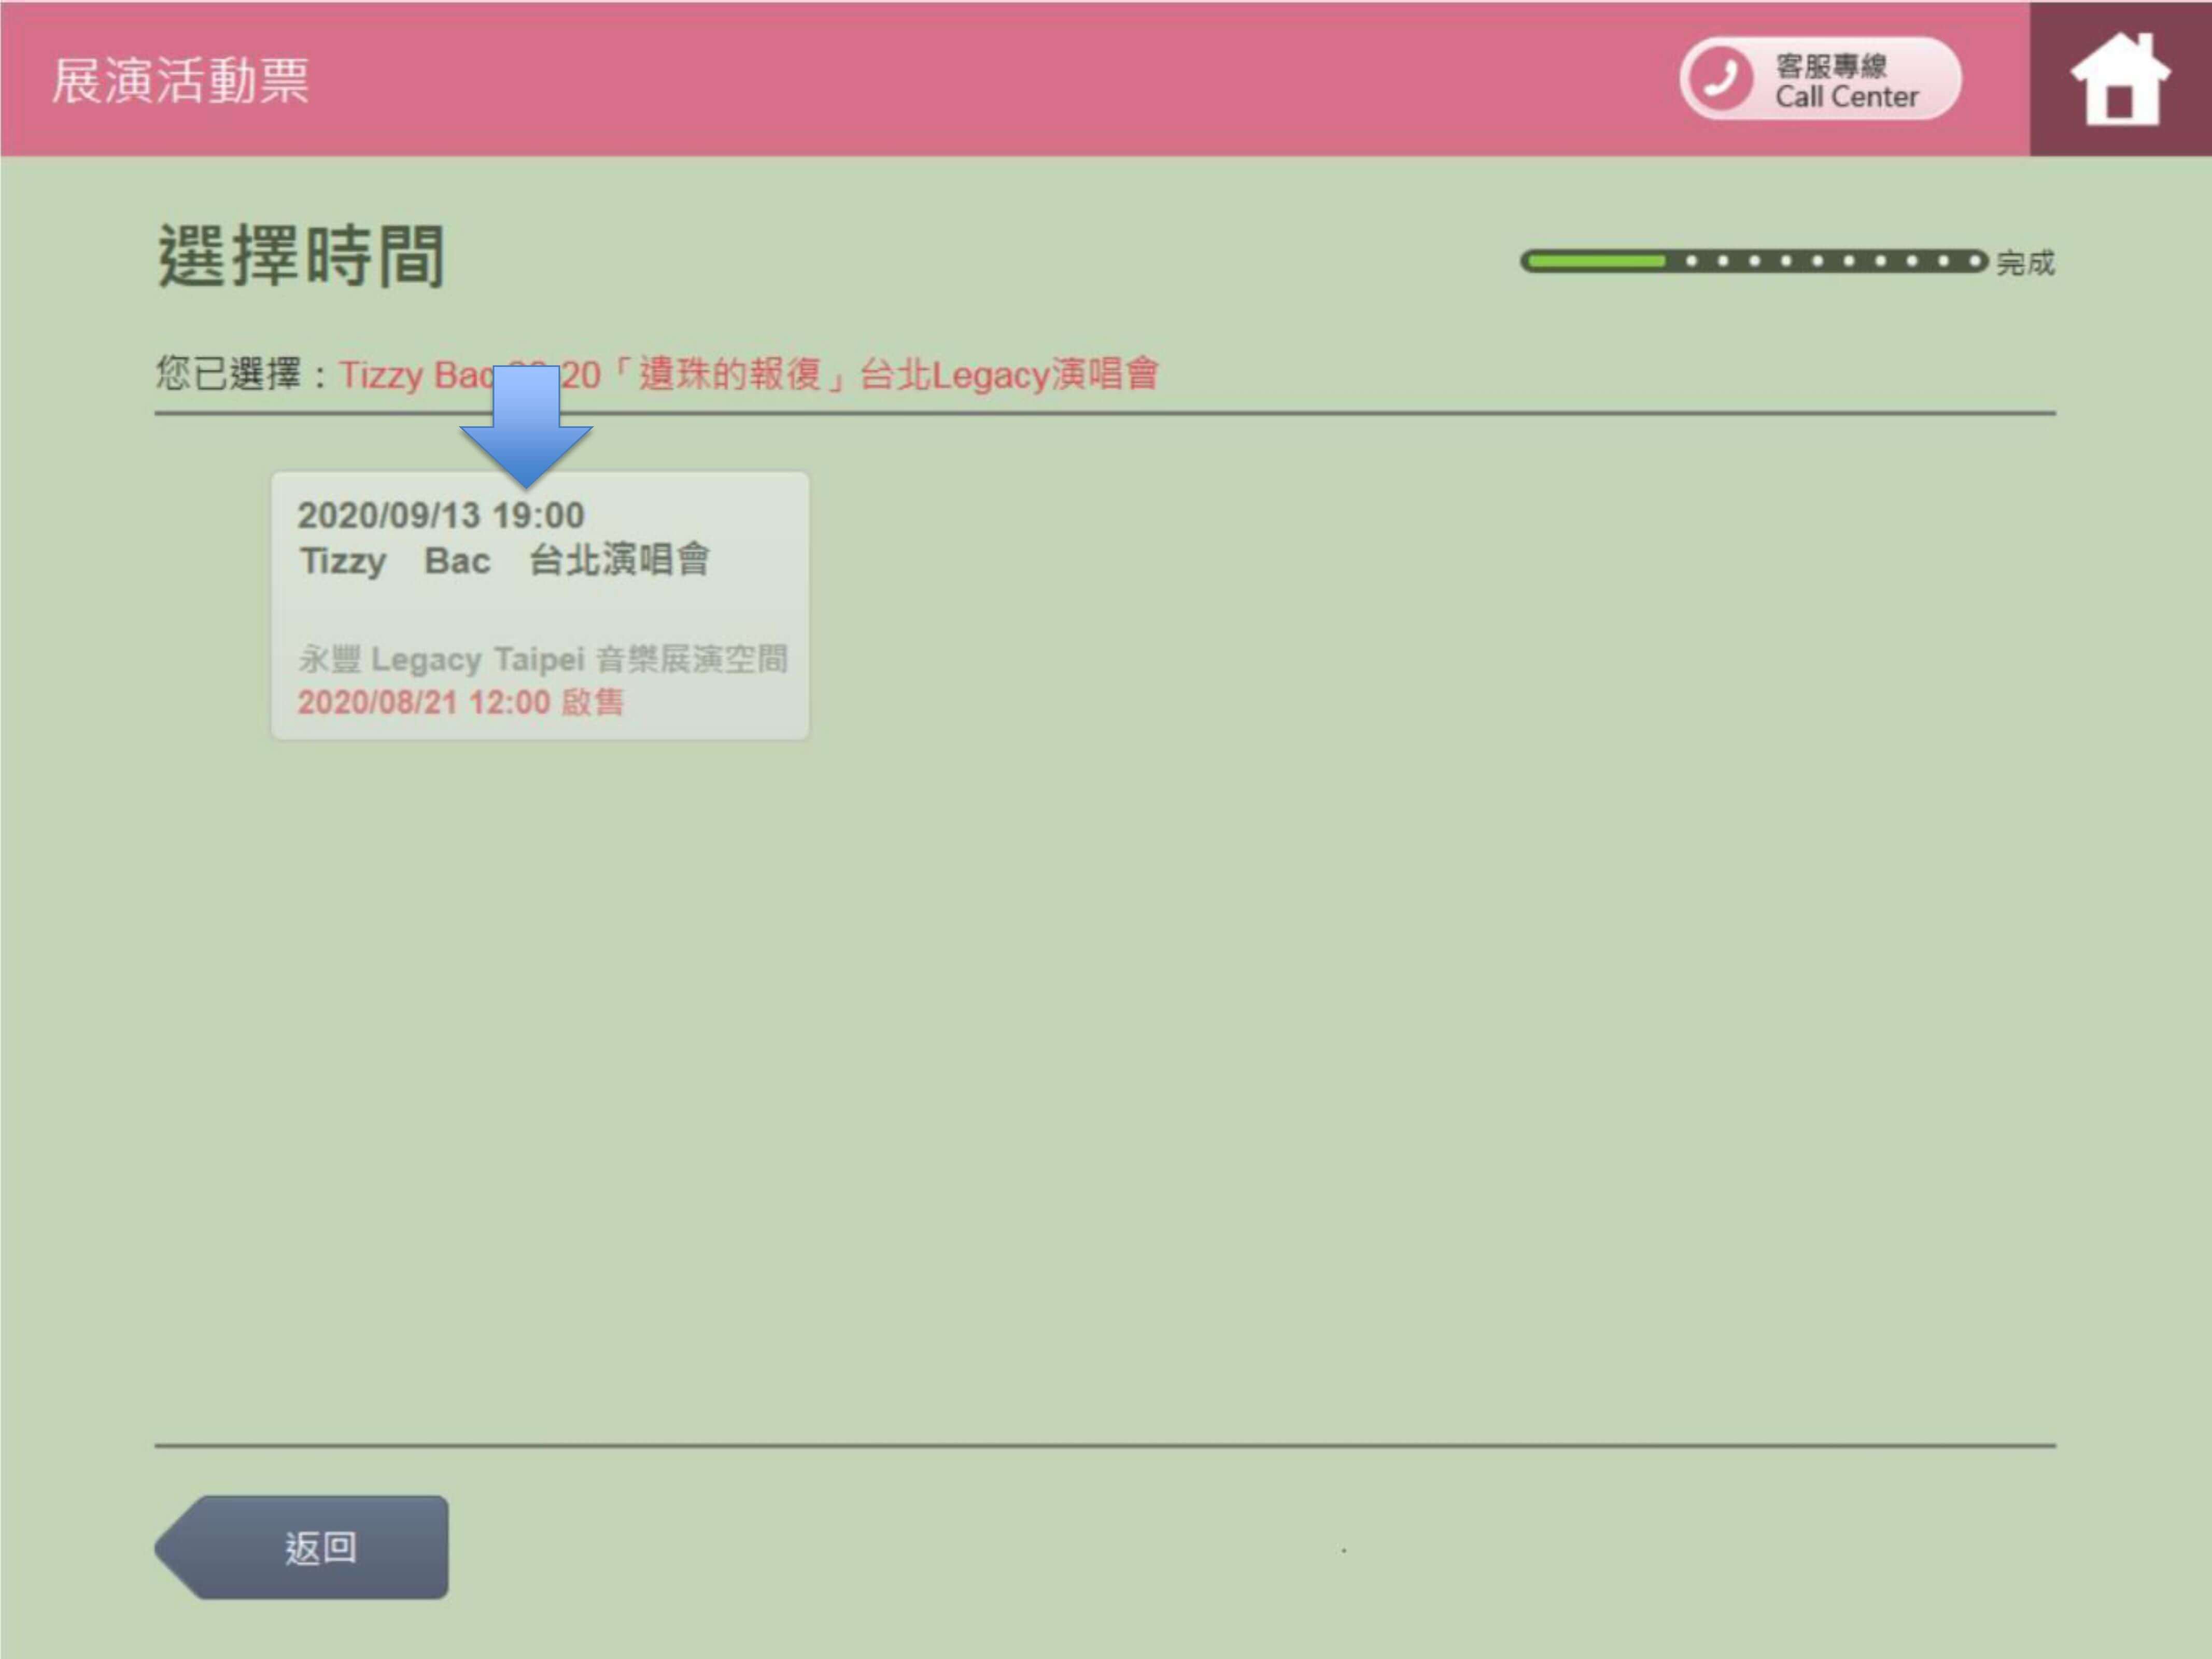Click the 選擇時間 page heading

pyautogui.click(x=301, y=256)
